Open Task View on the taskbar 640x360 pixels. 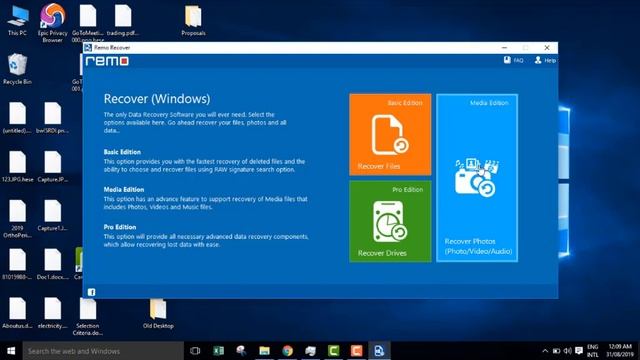tap(195, 351)
